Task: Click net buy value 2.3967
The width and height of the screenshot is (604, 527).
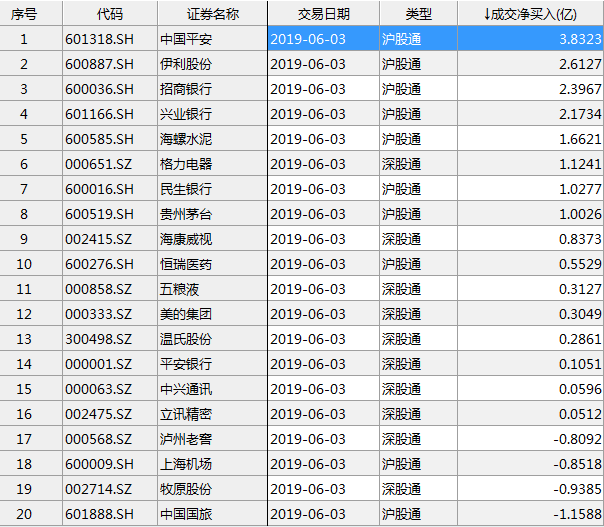Action: 530,89
